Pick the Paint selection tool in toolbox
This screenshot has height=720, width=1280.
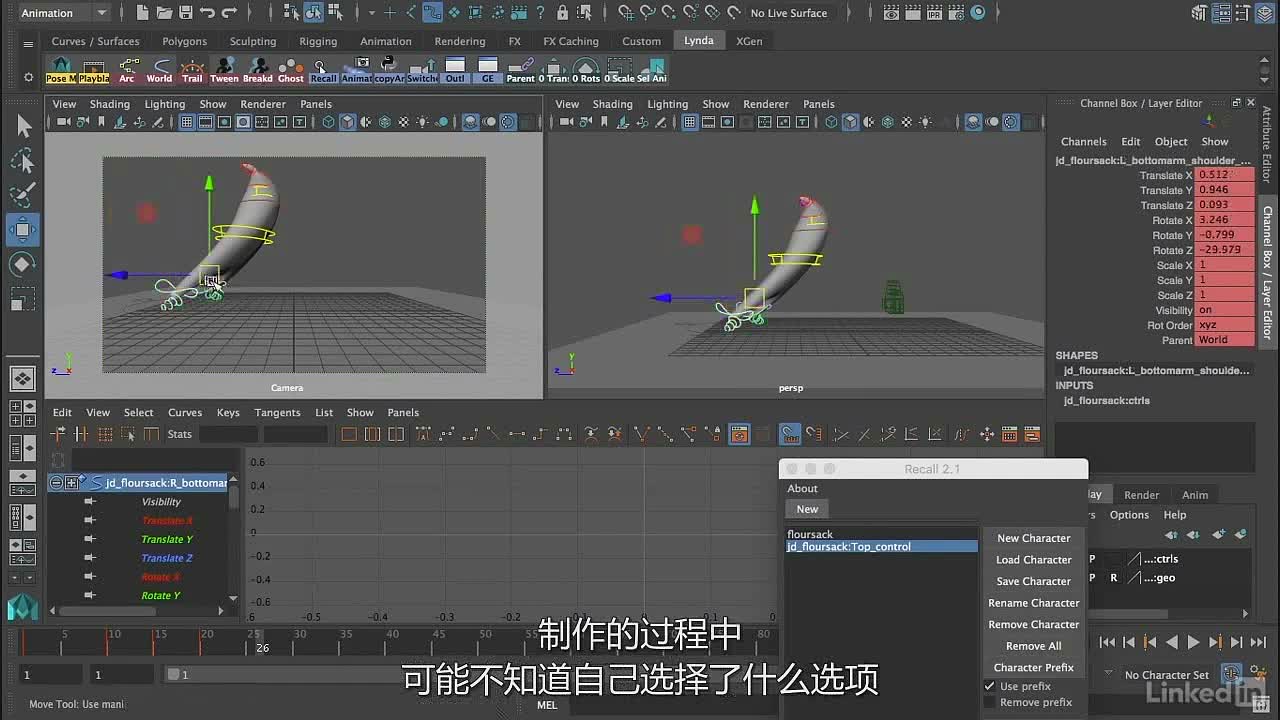[x=23, y=195]
